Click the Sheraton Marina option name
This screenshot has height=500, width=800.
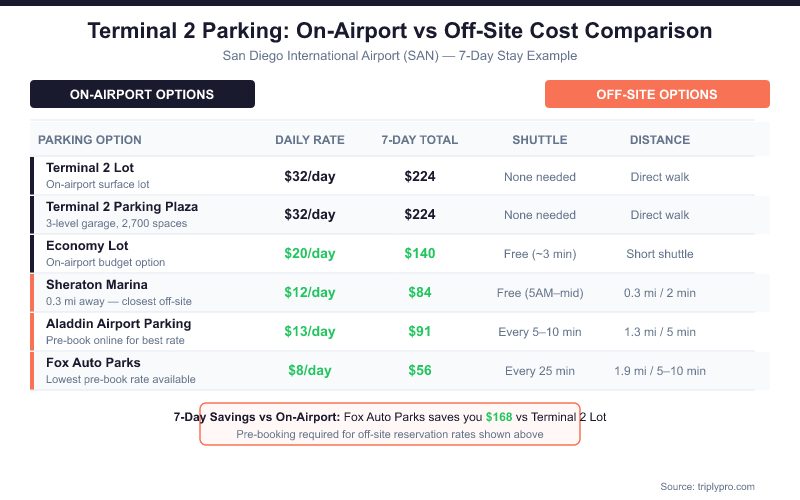97,285
